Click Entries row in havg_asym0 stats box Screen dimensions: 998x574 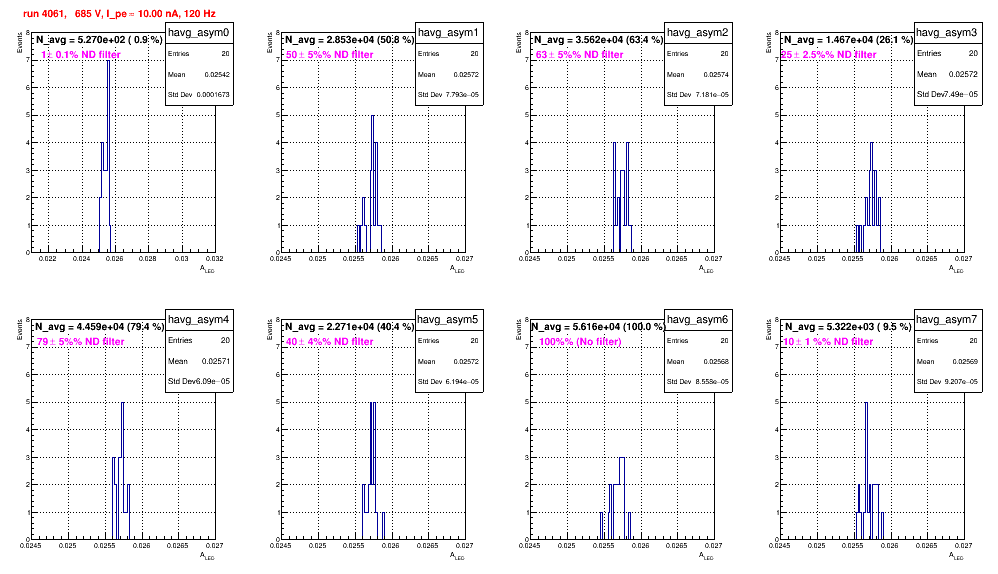(x=199, y=54)
